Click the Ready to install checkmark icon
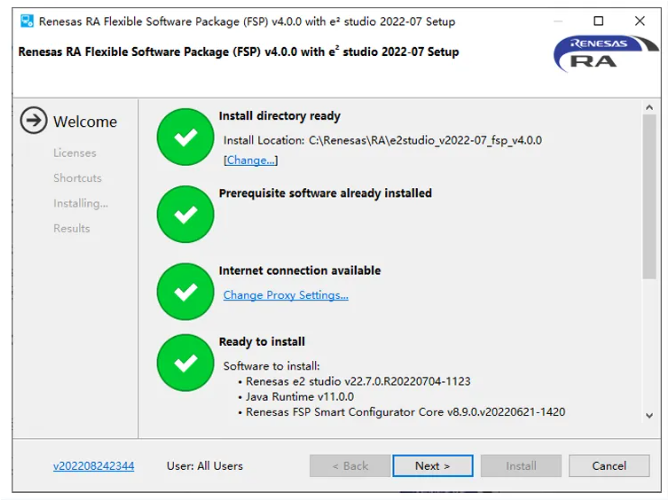This screenshot has height=500, width=668. pos(185,363)
